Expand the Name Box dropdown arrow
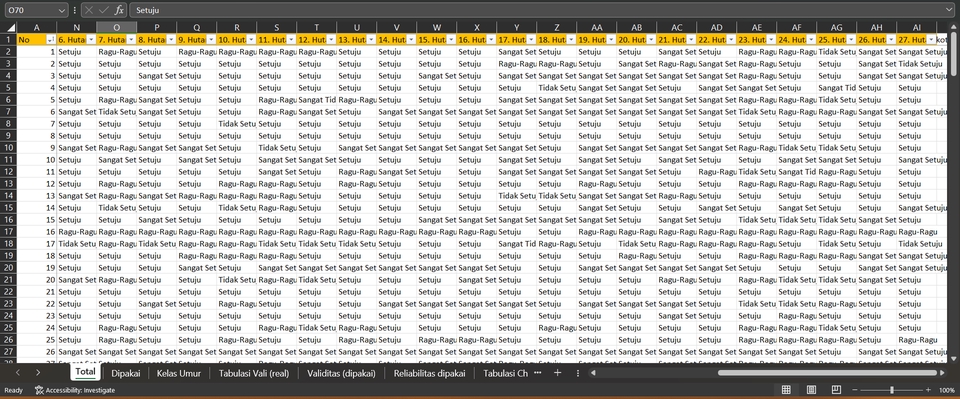 [61, 10]
